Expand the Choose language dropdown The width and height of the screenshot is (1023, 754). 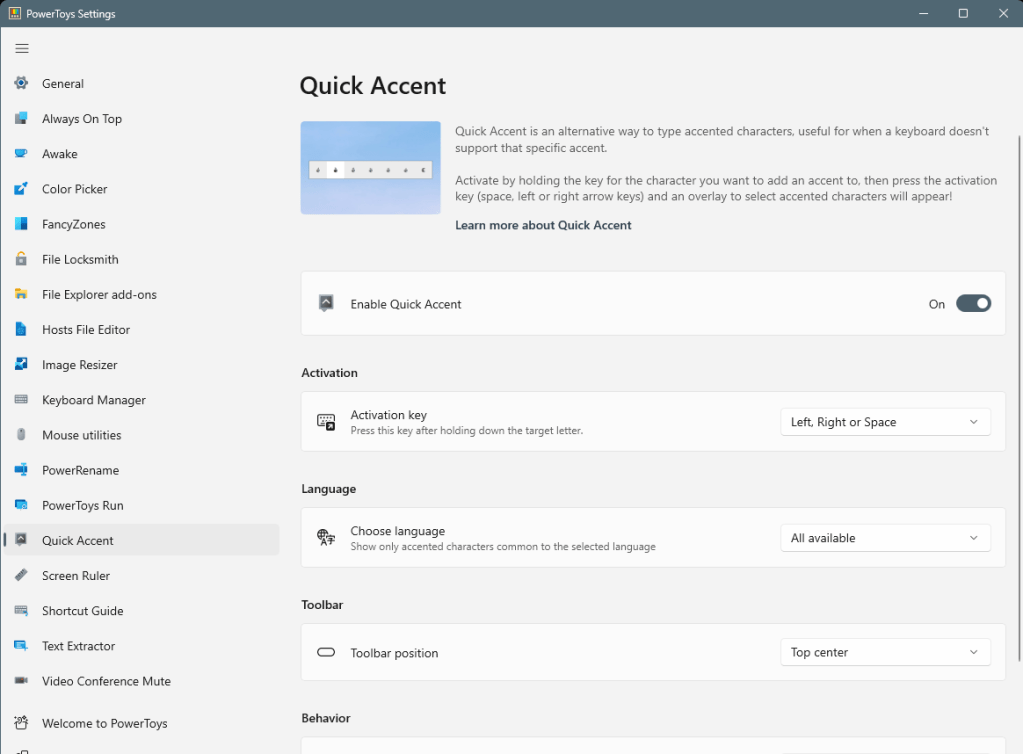[885, 538]
